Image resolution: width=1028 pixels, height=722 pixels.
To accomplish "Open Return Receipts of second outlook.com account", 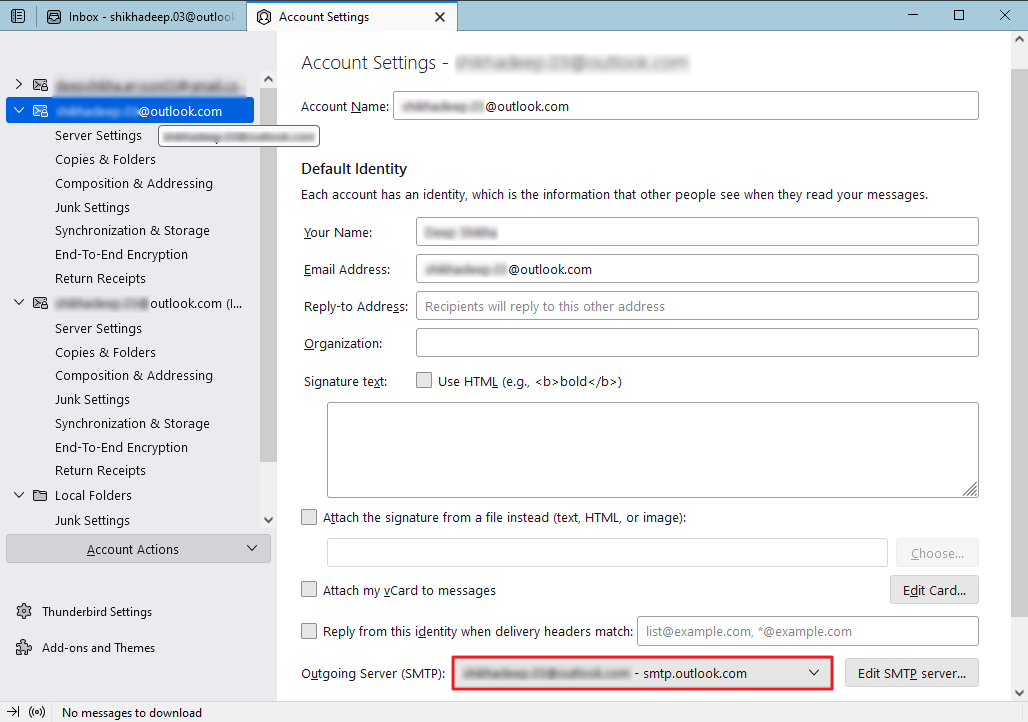I will (100, 471).
